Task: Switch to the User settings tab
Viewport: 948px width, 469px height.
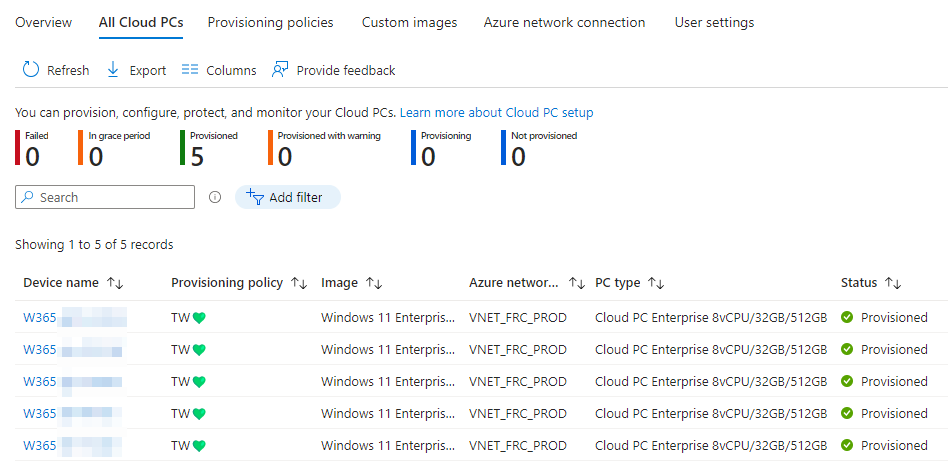Action: pyautogui.click(x=714, y=22)
